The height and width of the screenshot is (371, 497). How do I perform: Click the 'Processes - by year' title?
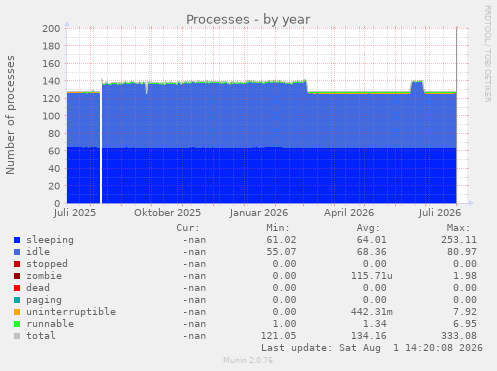tap(248, 20)
